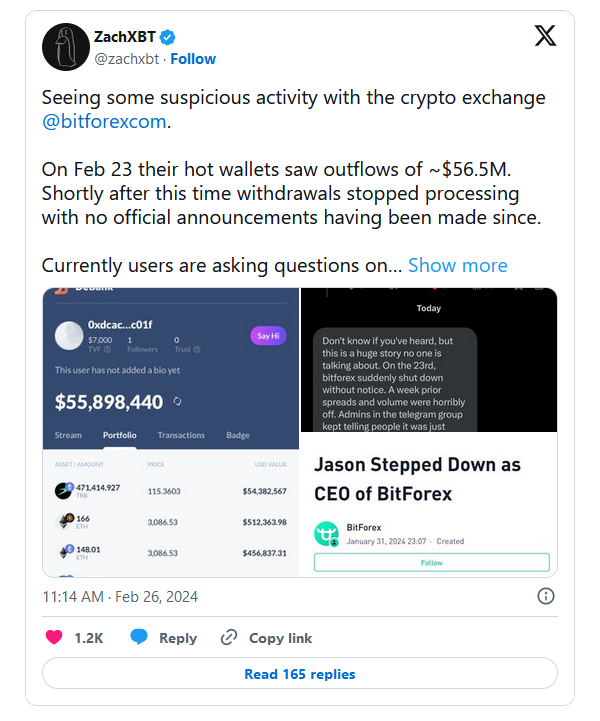This screenshot has height=721, width=600.
Task: Select the Stream tab
Action: [68, 435]
